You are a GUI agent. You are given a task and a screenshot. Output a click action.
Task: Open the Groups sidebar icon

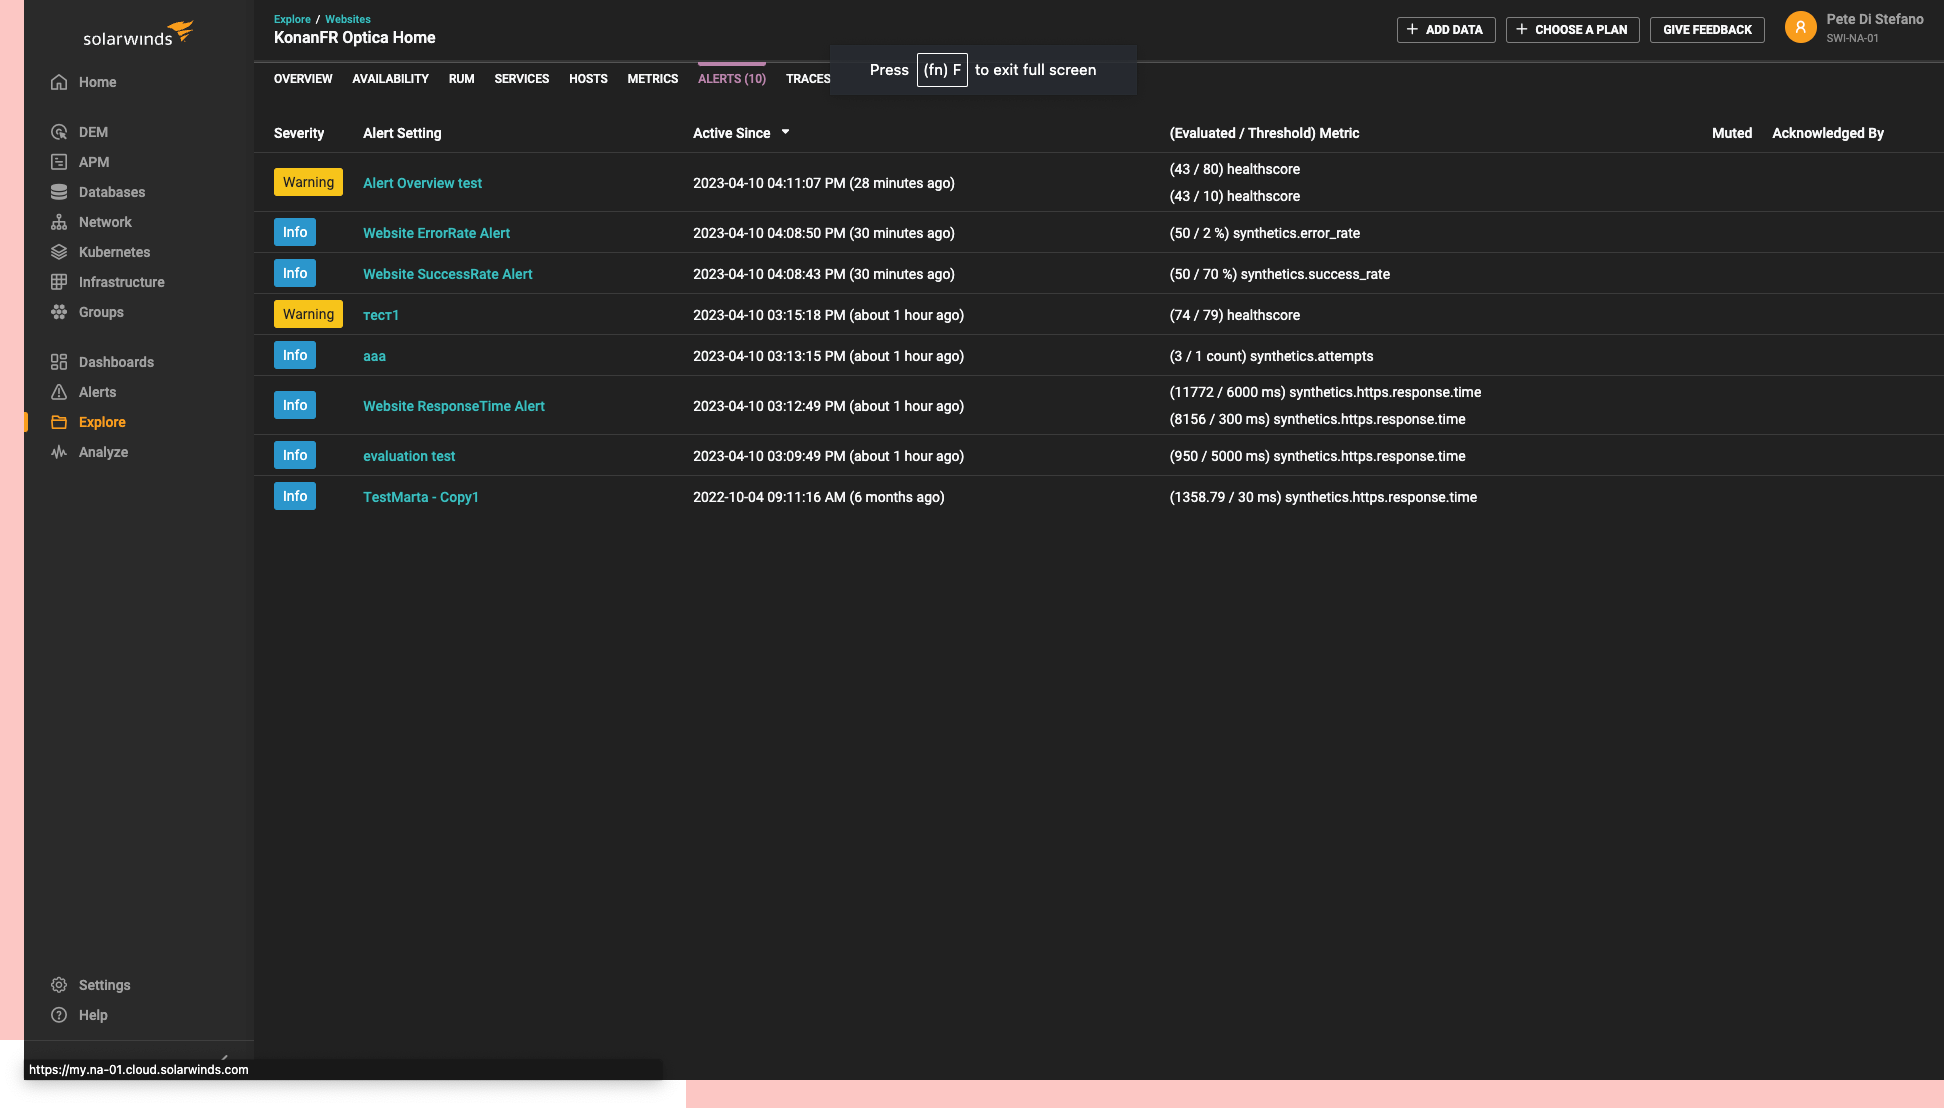tap(59, 312)
